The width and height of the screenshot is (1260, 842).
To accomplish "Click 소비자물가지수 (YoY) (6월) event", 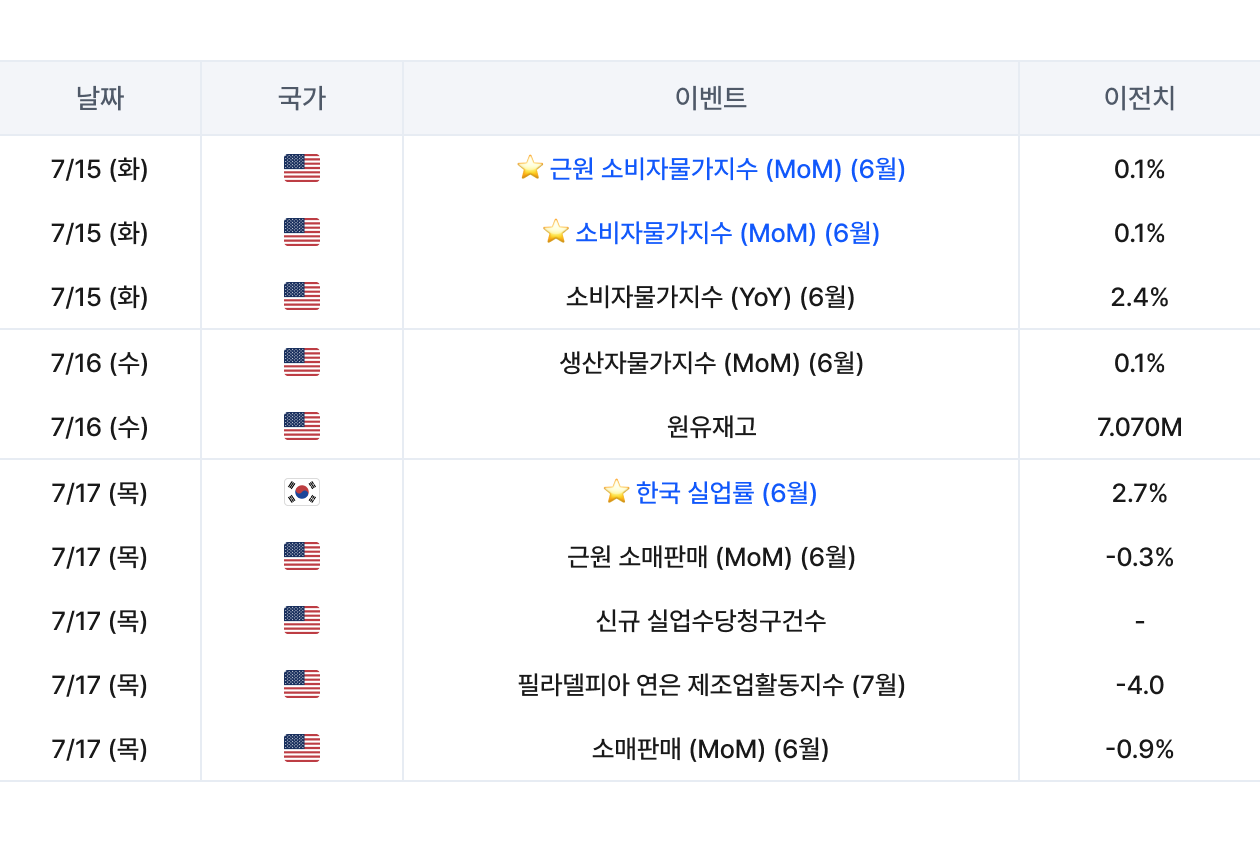I will click(x=711, y=297).
